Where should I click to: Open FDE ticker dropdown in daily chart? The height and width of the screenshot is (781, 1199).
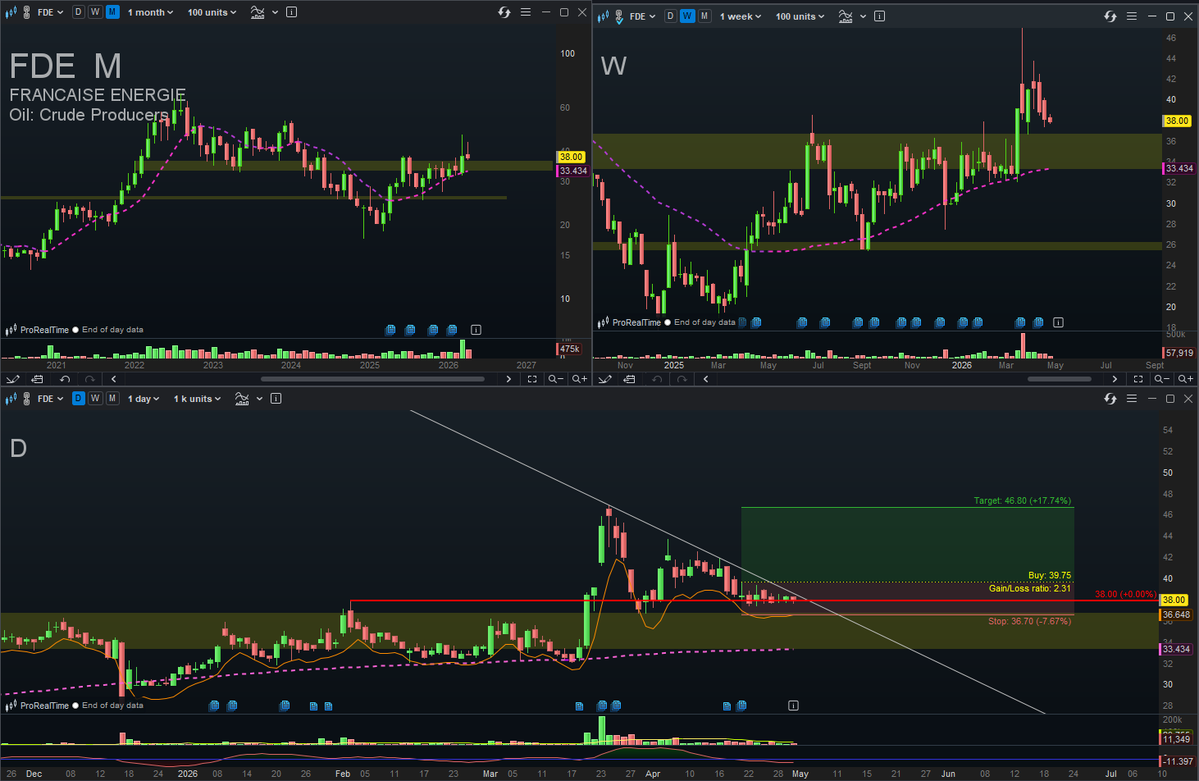tap(50, 399)
